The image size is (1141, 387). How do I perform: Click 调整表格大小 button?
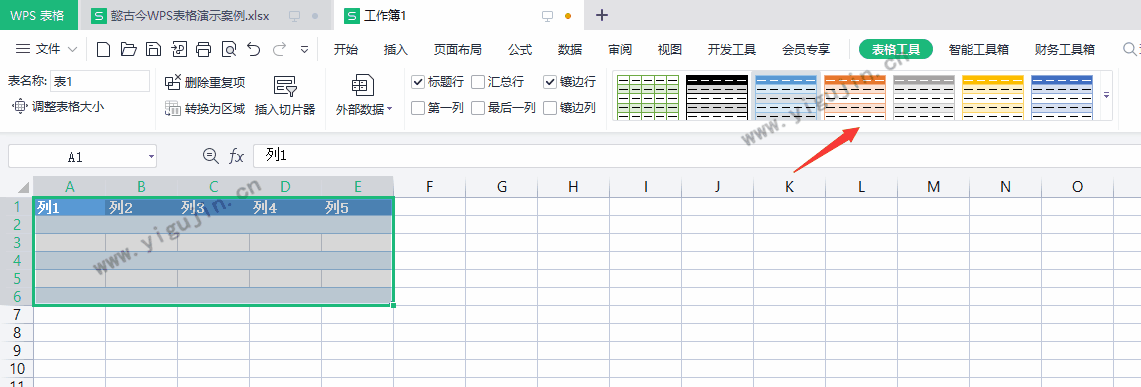coord(58,106)
